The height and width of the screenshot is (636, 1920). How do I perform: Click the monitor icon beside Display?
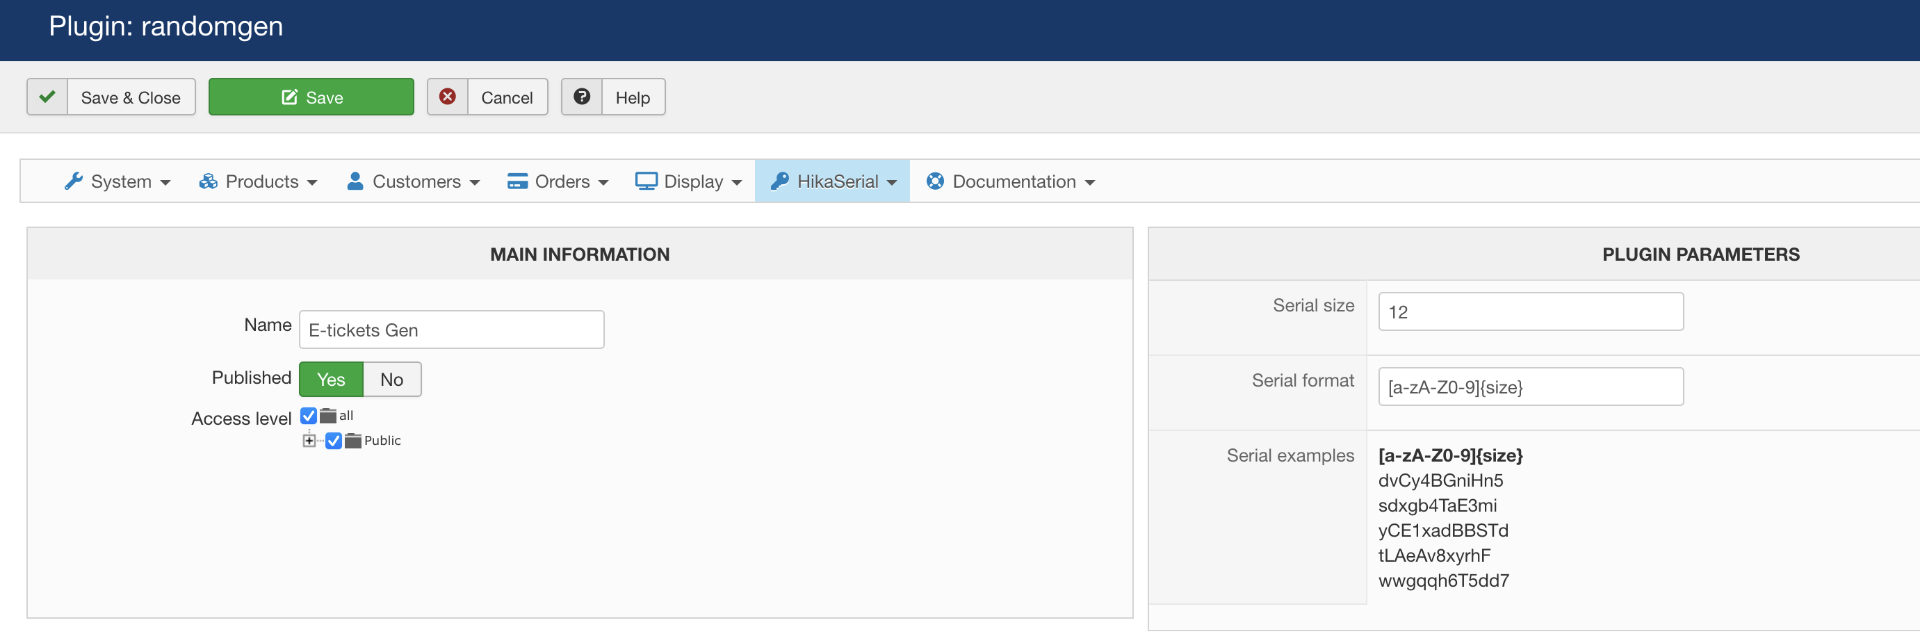[646, 181]
